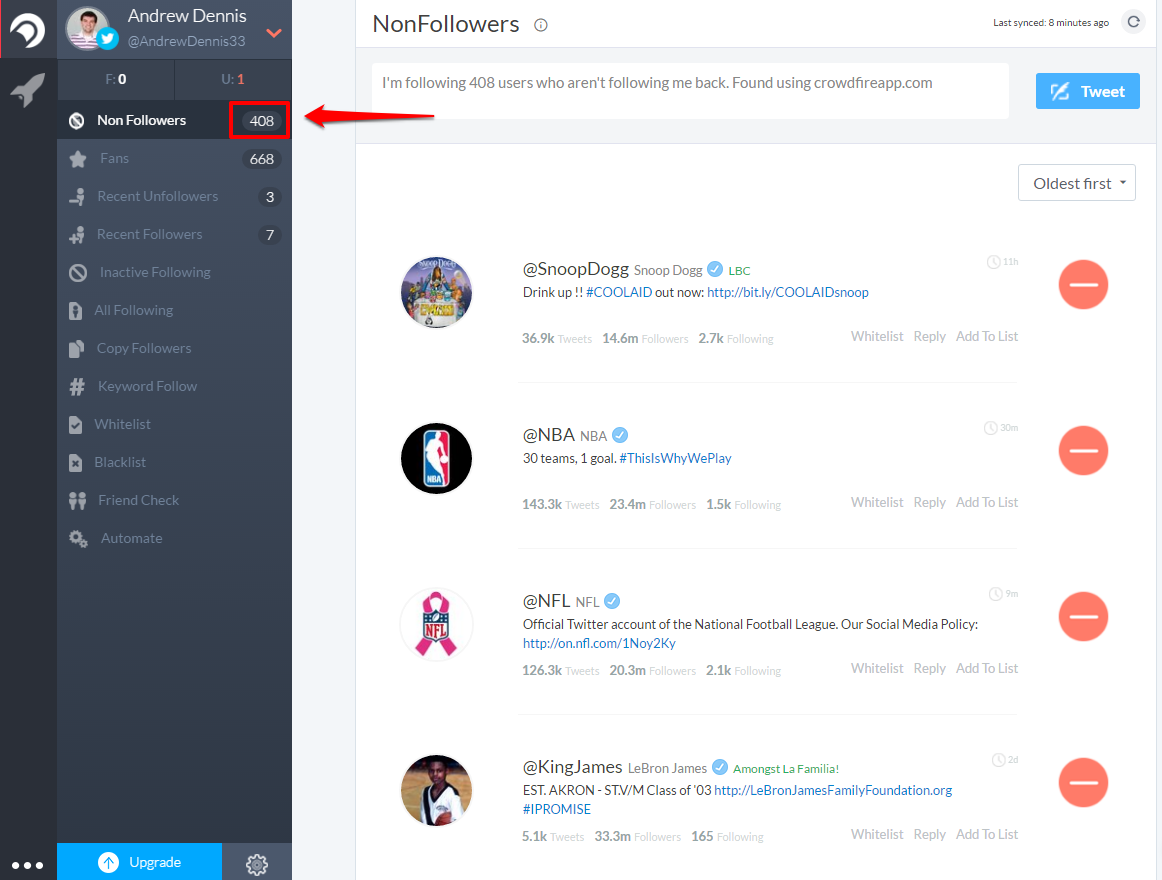Unfollow @NBA with the red minus button

(x=1083, y=450)
